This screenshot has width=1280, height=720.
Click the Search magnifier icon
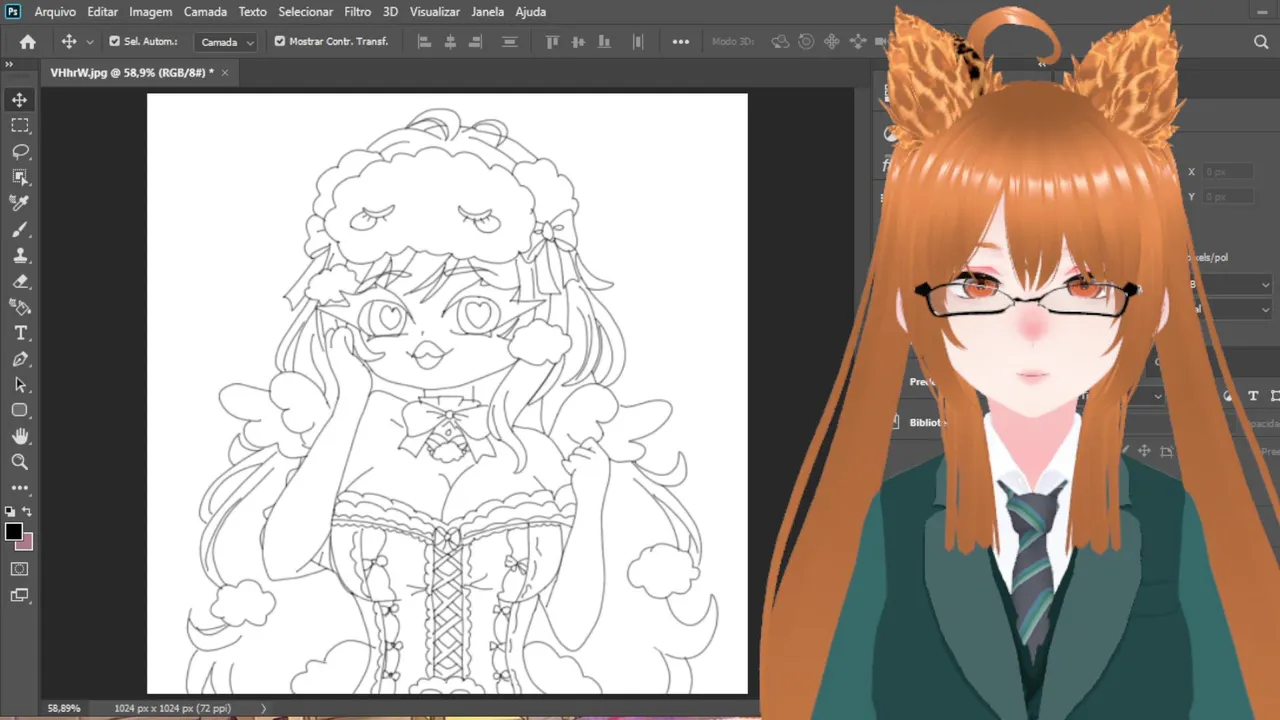click(1261, 42)
